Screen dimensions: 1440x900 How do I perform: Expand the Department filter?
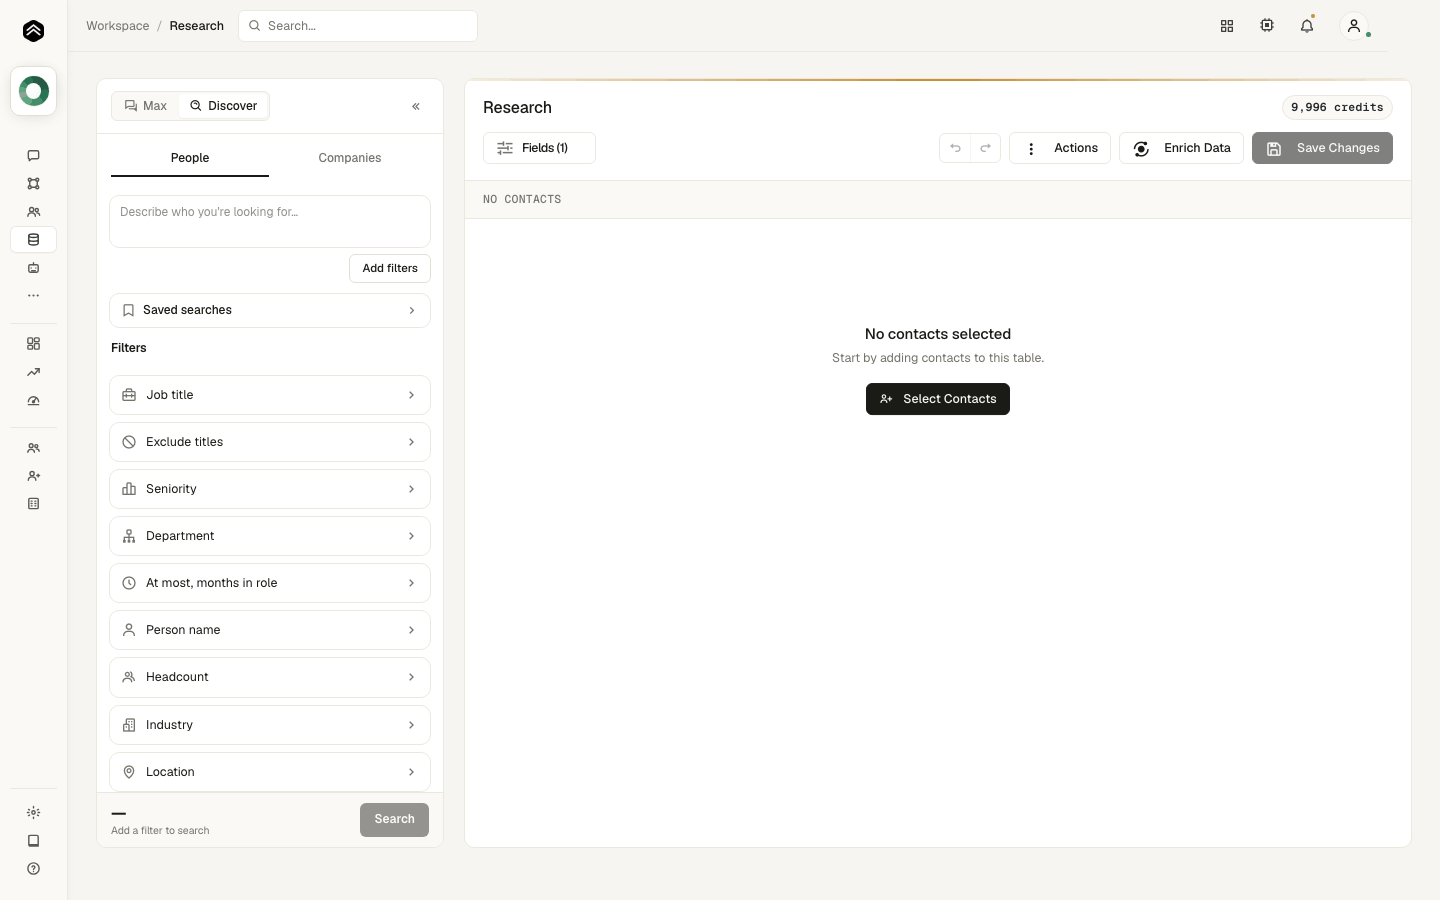point(270,536)
